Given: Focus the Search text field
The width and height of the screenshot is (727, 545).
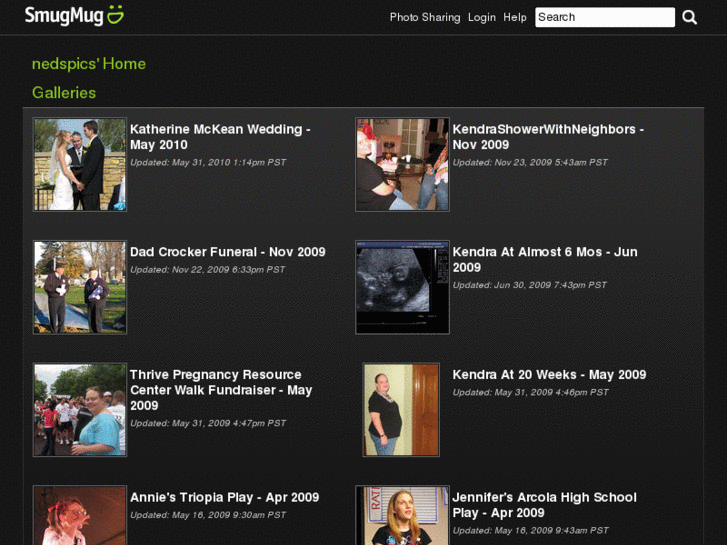Looking at the screenshot, I should pyautogui.click(x=604, y=17).
